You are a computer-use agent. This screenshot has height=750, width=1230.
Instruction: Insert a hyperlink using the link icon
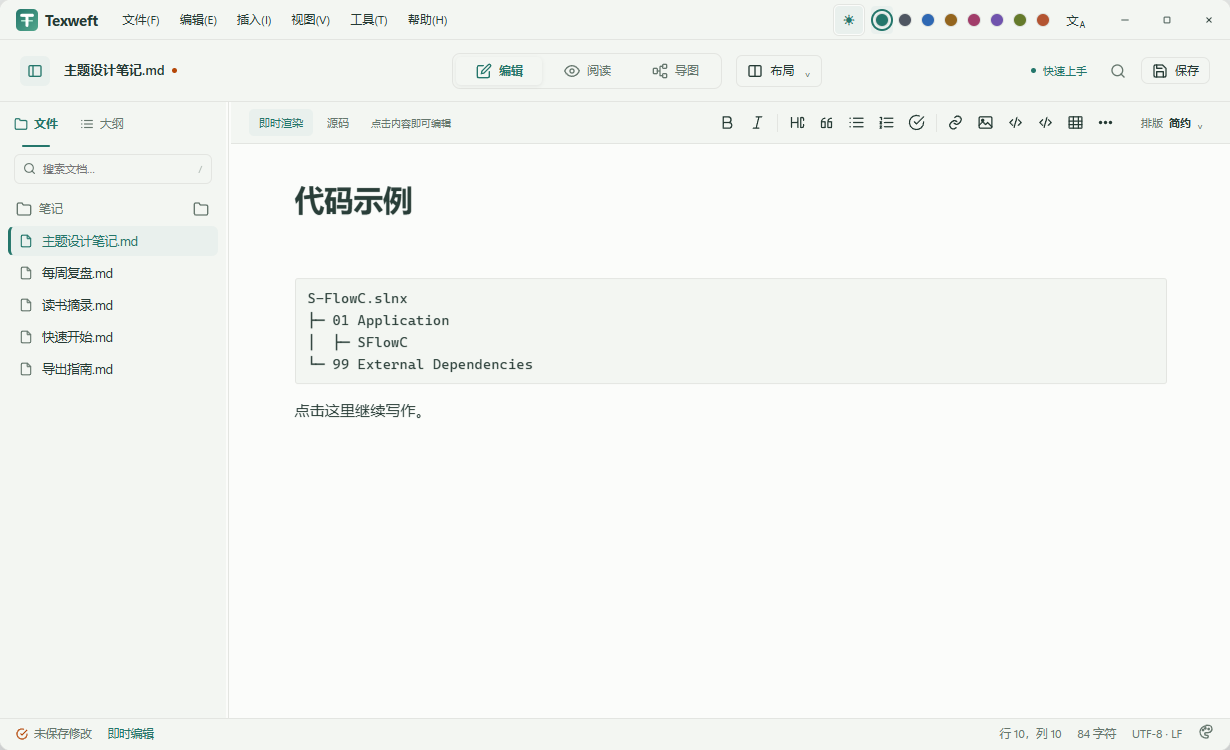tap(955, 123)
